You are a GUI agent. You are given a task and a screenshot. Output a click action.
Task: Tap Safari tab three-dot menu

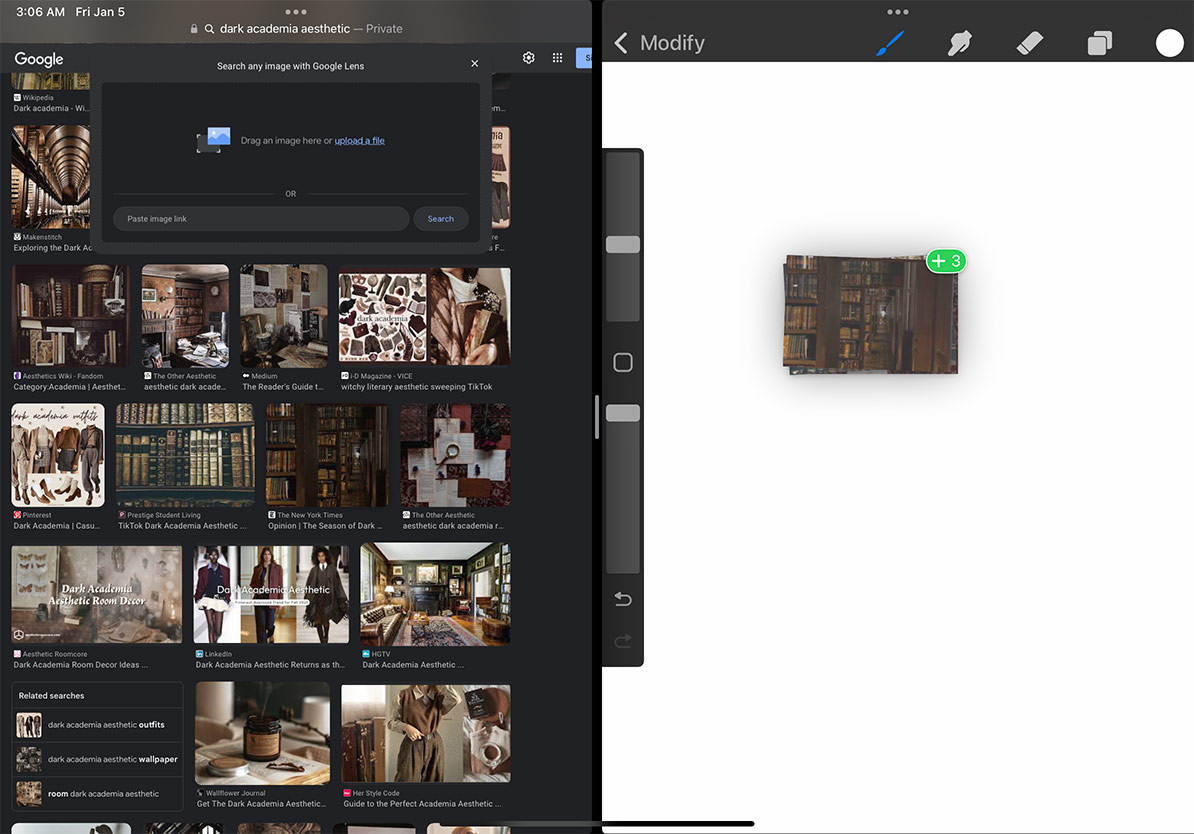294,10
